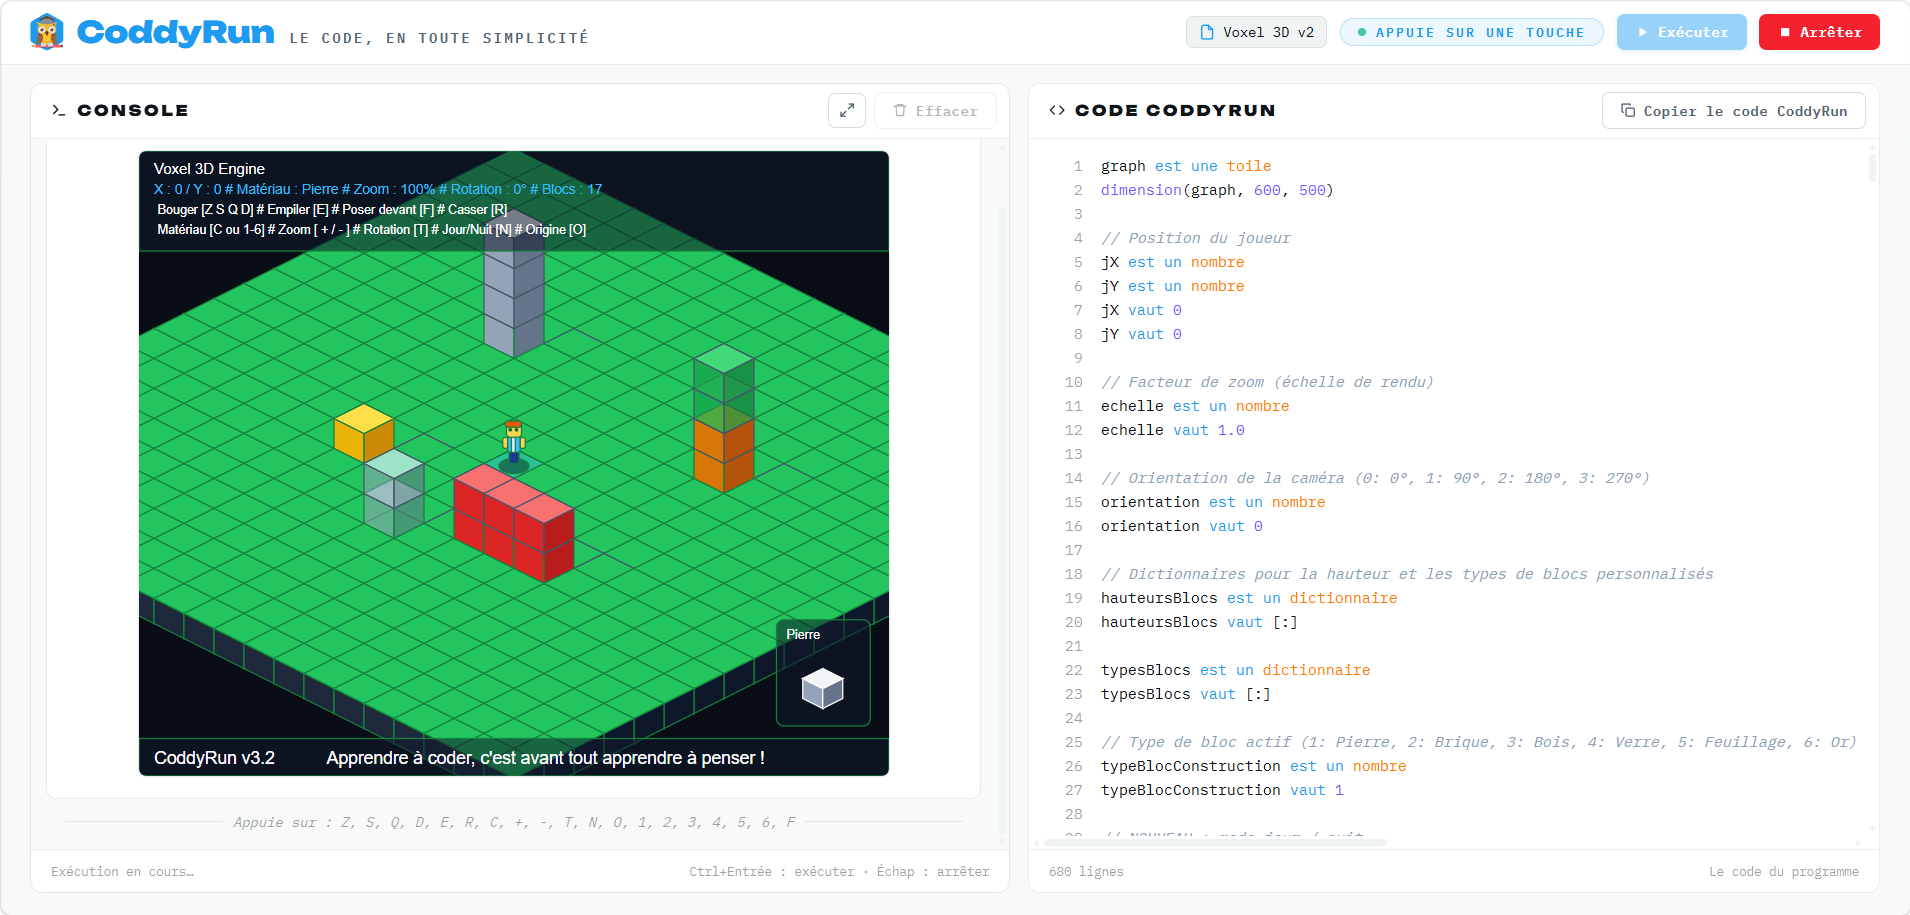The height and width of the screenshot is (915, 1910).
Task: Click the horizontal scrollbar under the code
Action: (1214, 842)
